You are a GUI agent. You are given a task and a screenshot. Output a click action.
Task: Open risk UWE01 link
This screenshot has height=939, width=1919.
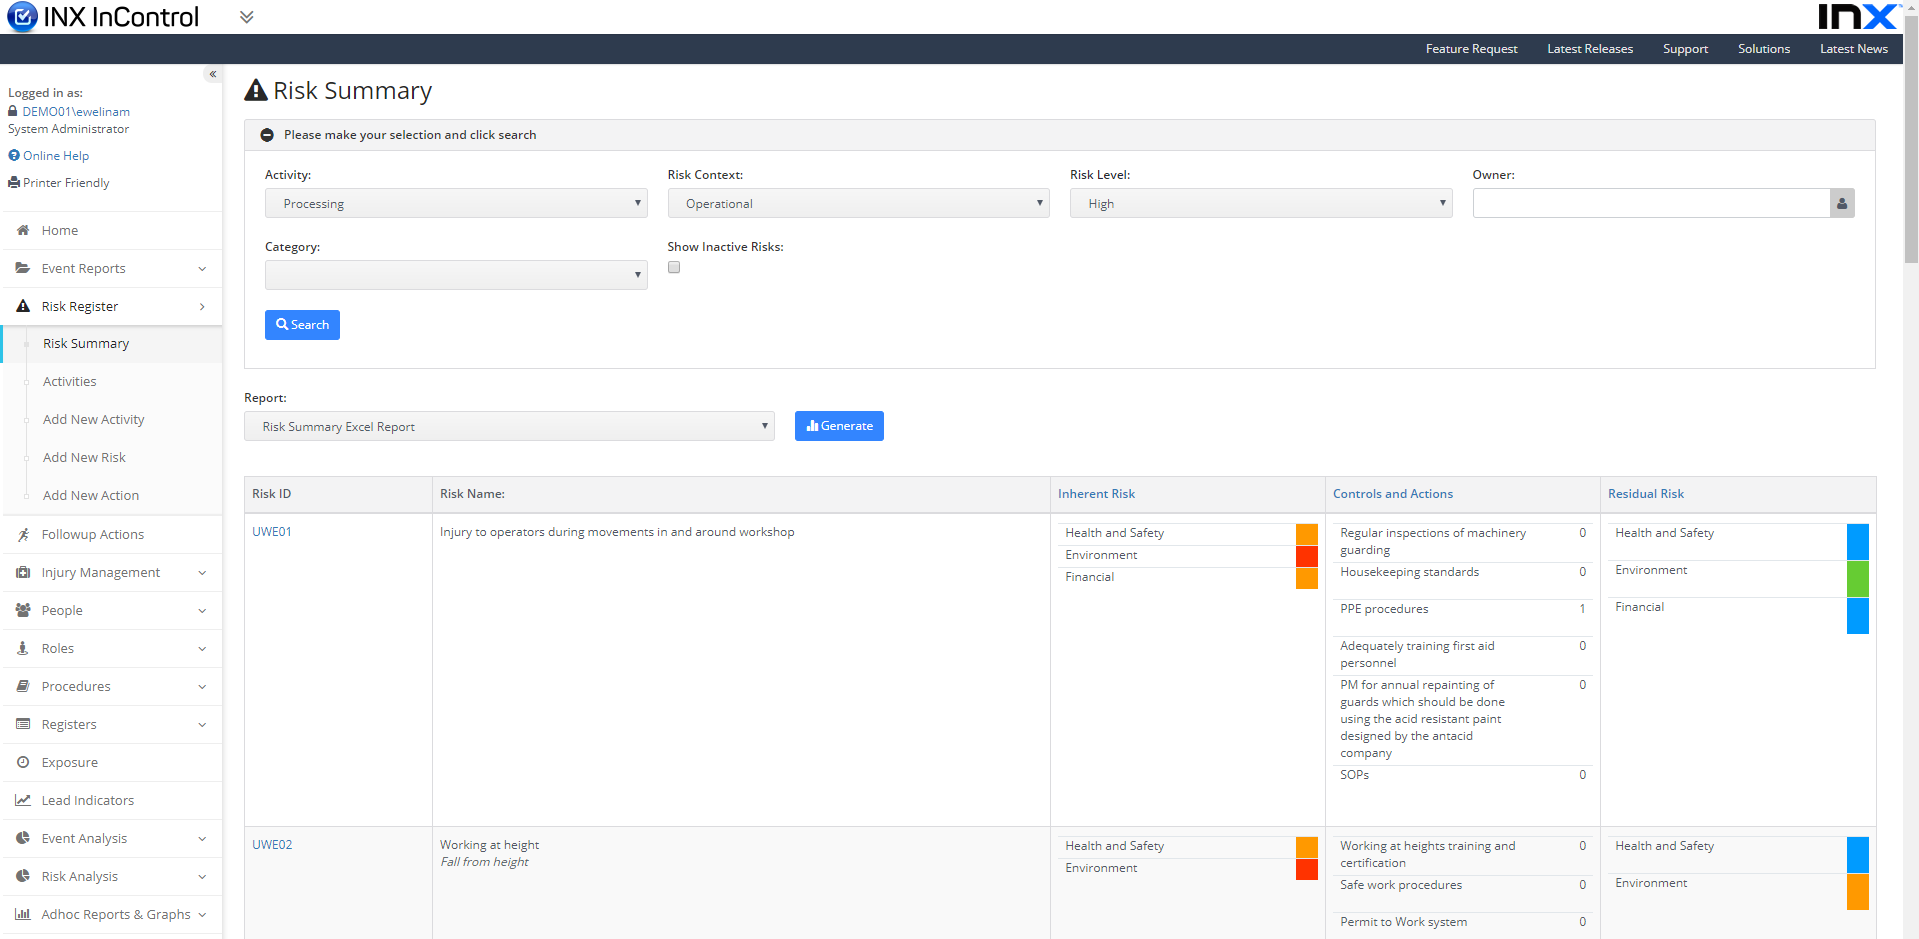(x=272, y=532)
